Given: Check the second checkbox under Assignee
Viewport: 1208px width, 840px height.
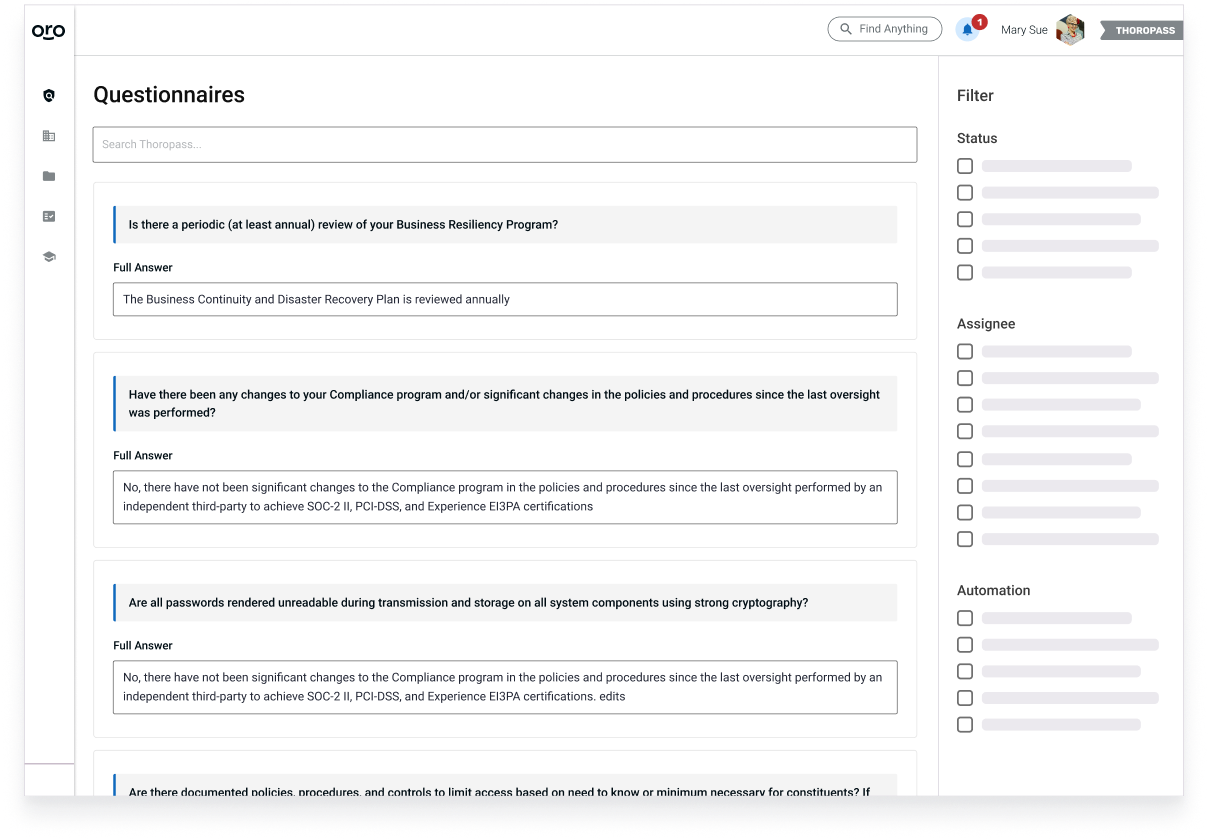Looking at the screenshot, I should click(x=965, y=378).
